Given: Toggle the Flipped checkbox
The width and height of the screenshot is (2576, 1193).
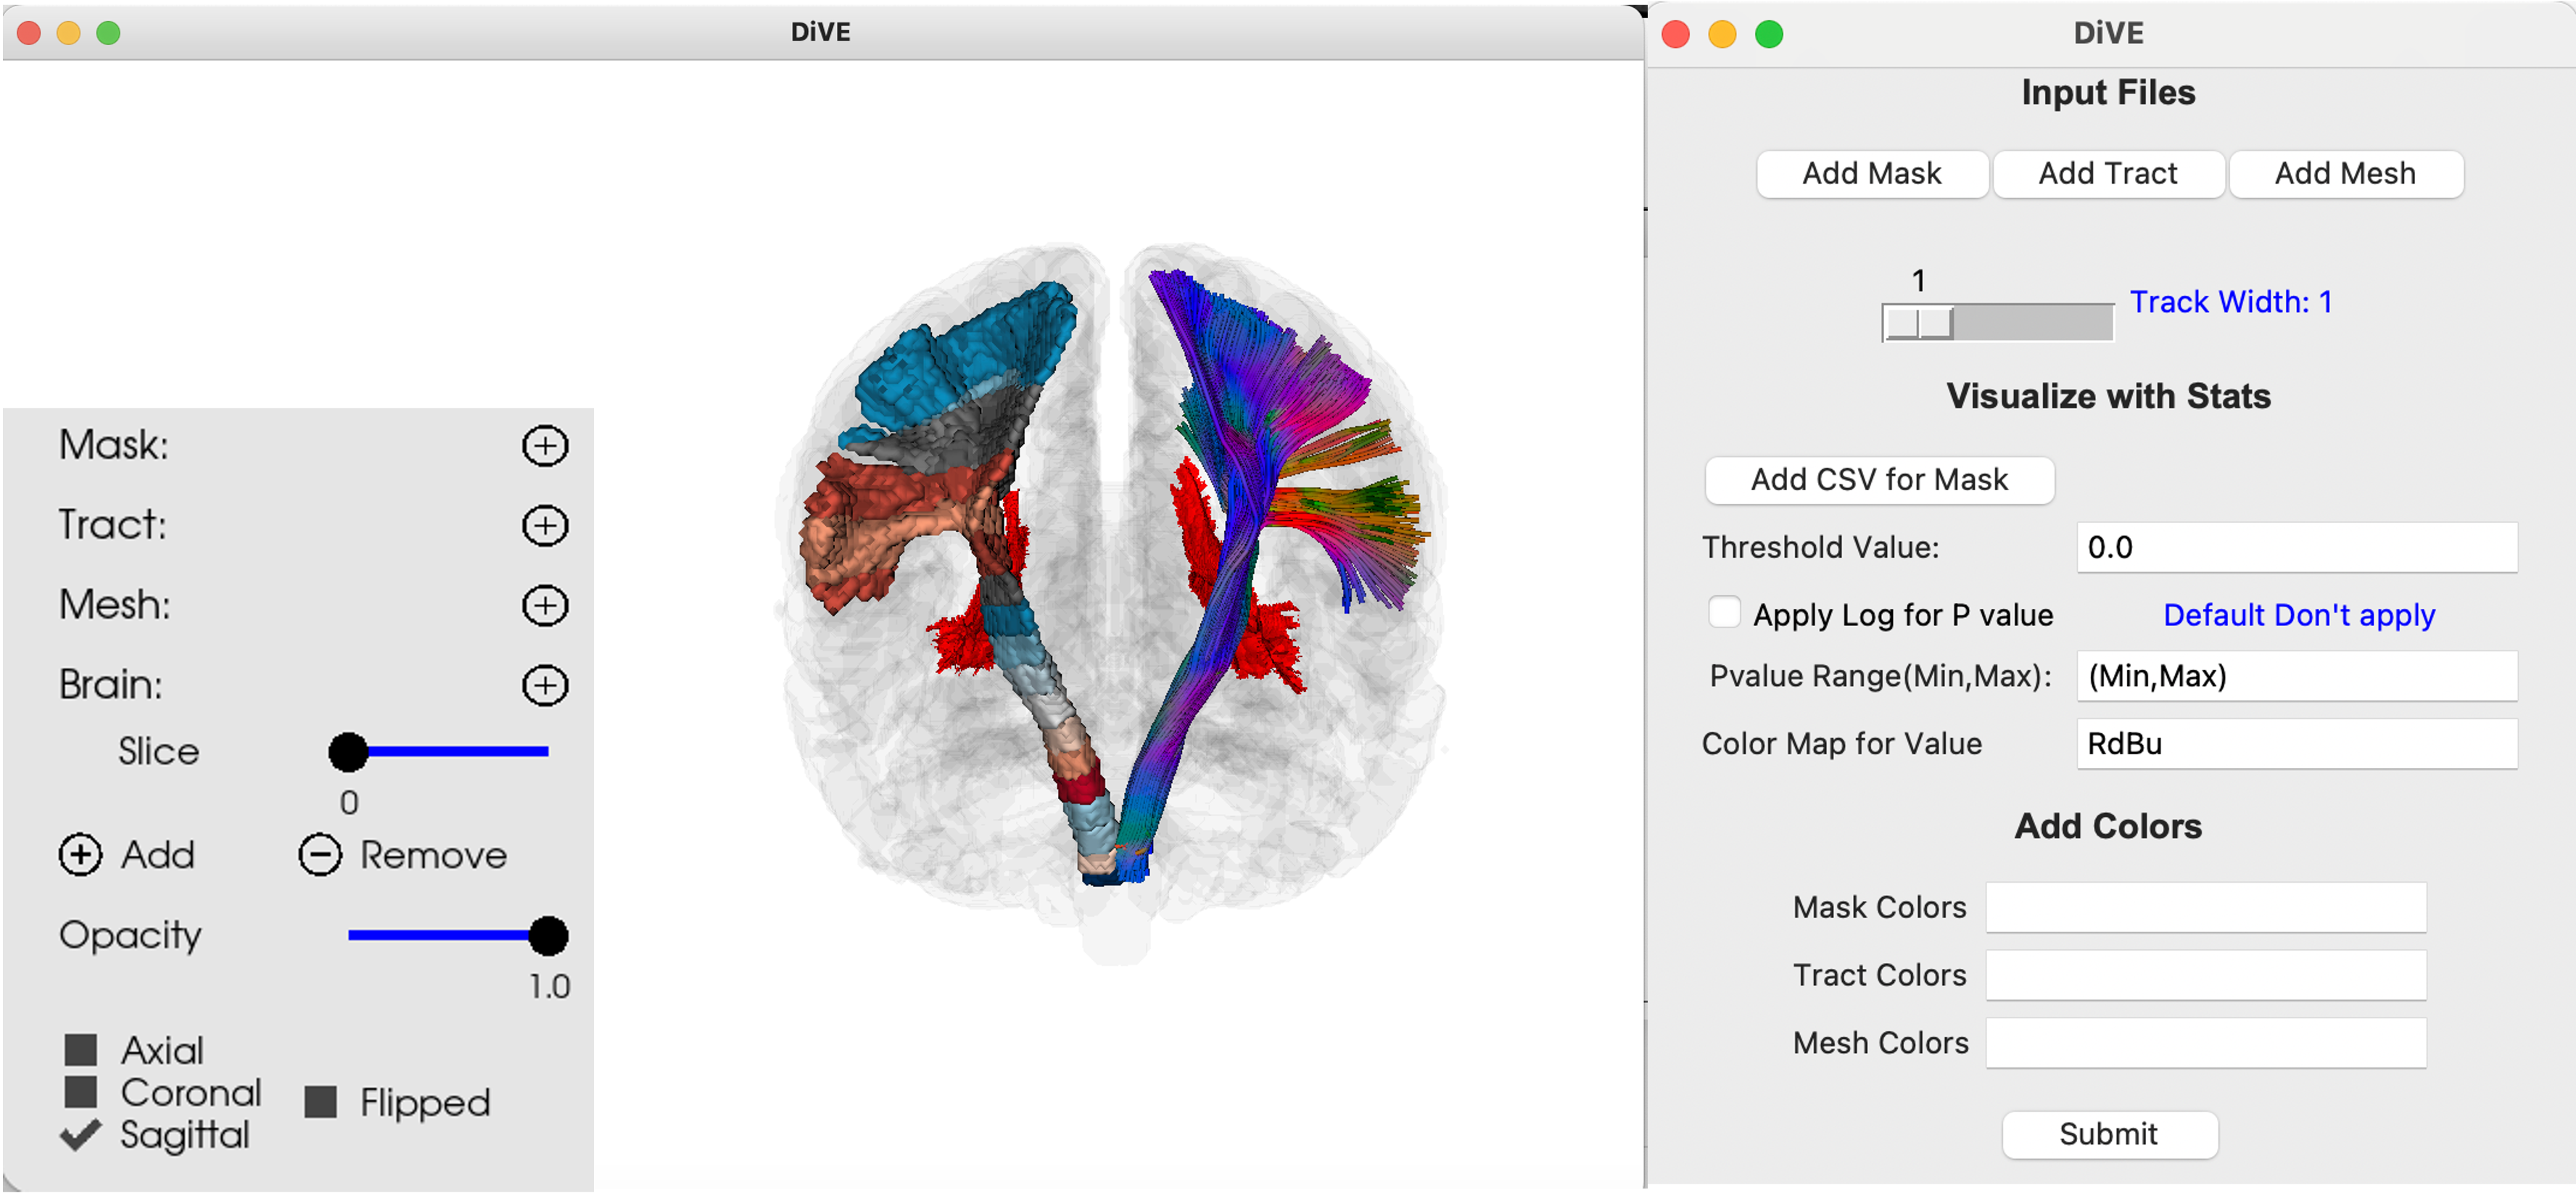Looking at the screenshot, I should [320, 1102].
